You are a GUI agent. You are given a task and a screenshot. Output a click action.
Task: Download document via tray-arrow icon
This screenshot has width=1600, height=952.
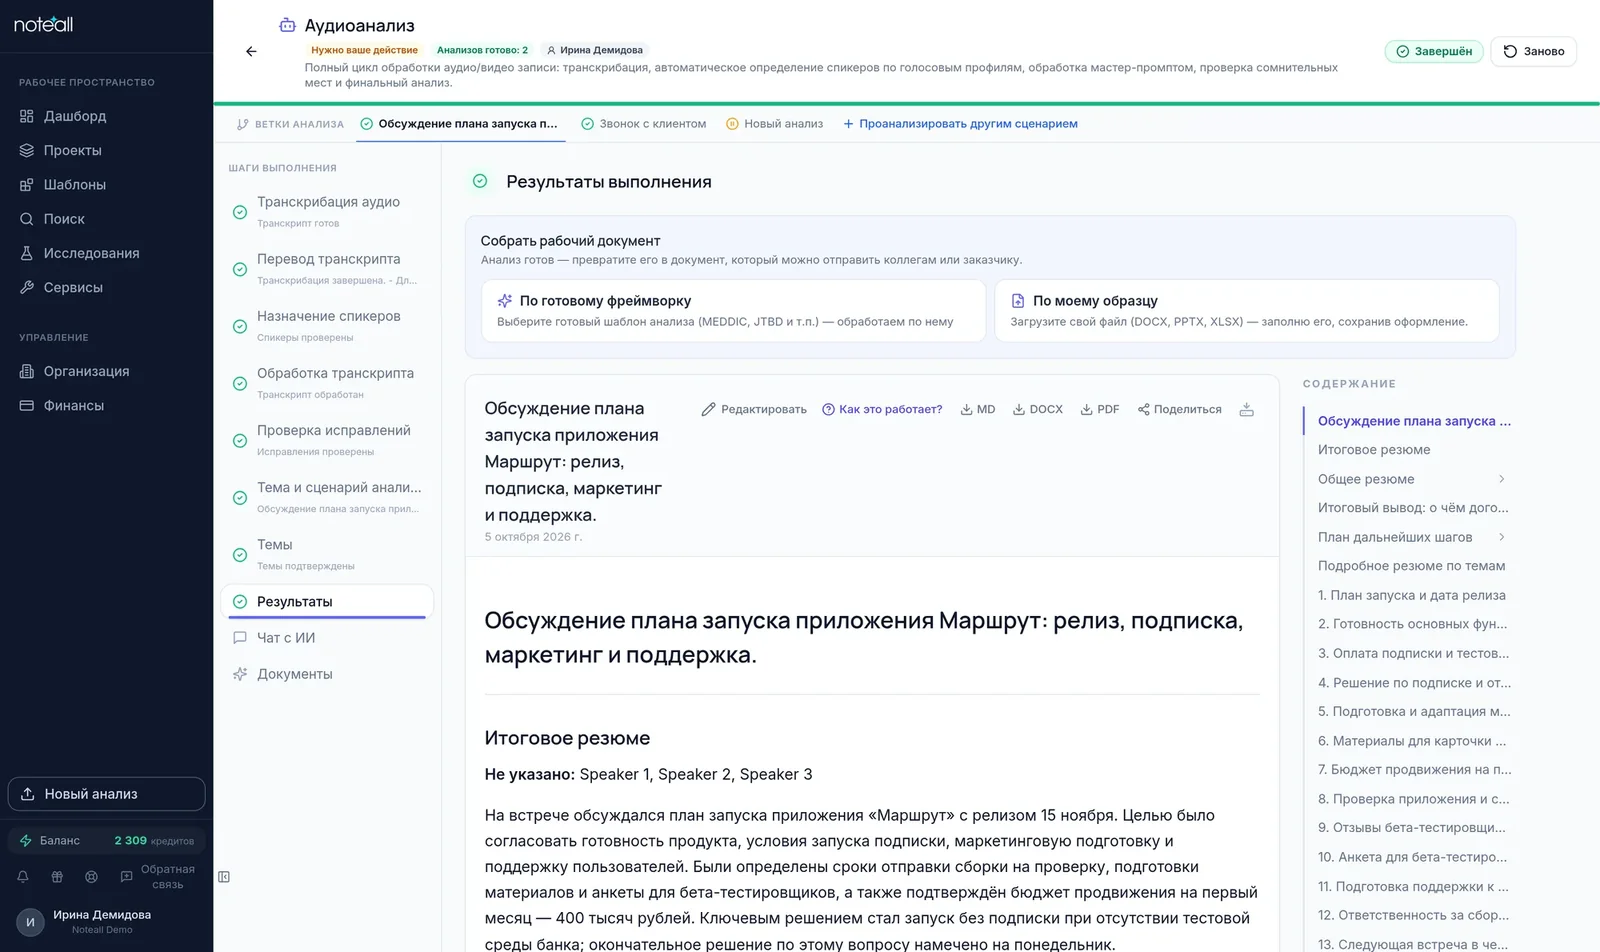[1246, 409]
